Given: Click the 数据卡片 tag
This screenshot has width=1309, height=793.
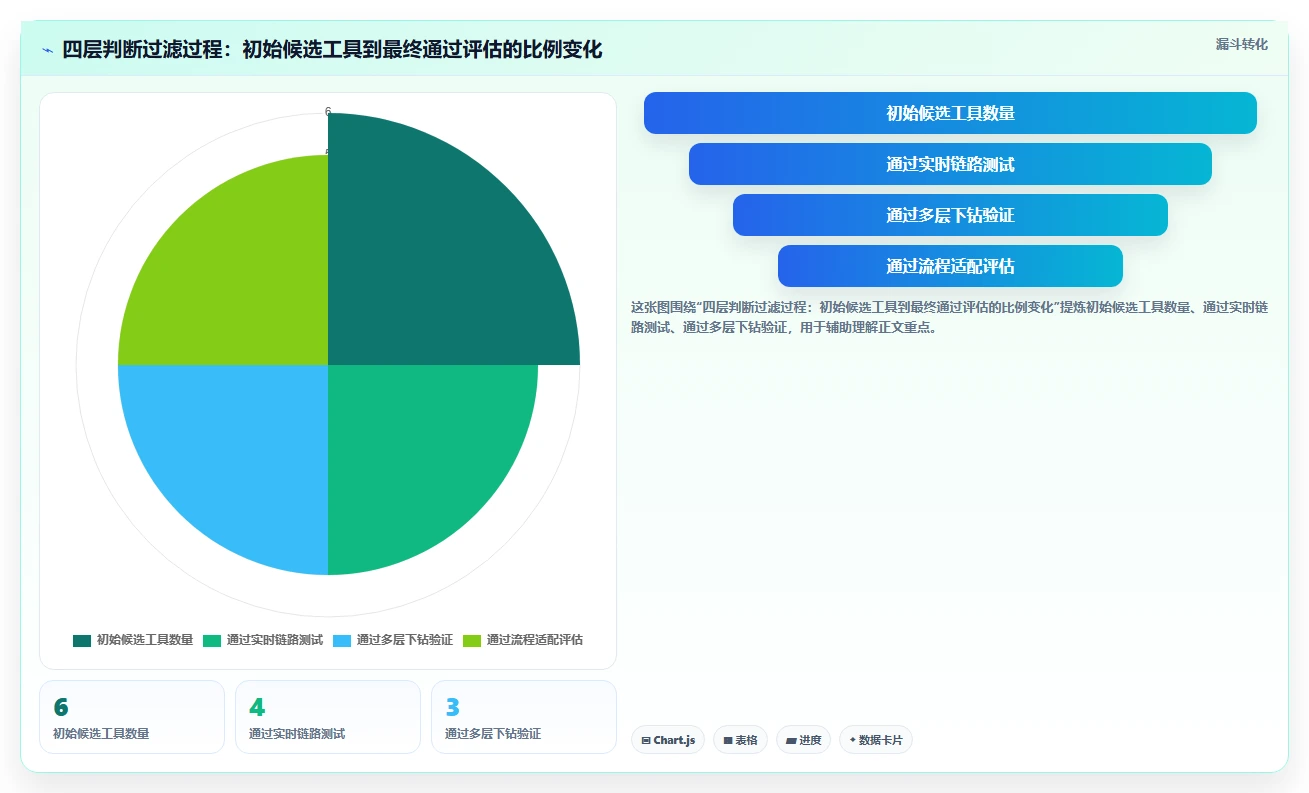Looking at the screenshot, I should click(x=876, y=740).
